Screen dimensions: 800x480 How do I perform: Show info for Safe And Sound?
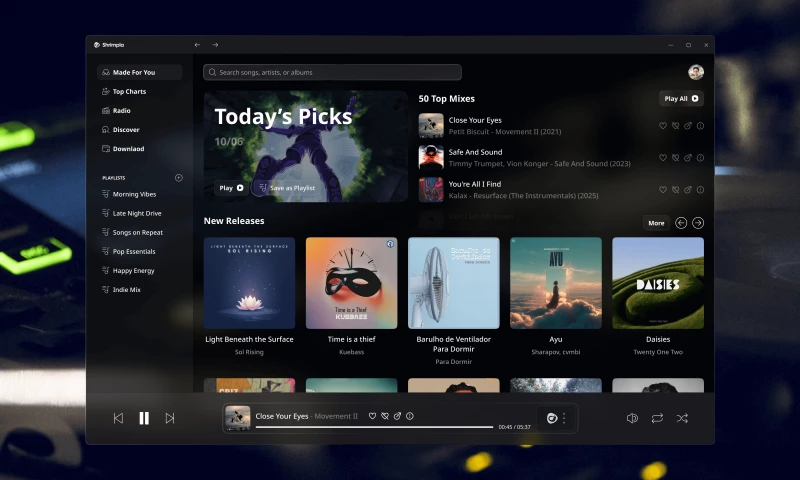[x=701, y=158]
